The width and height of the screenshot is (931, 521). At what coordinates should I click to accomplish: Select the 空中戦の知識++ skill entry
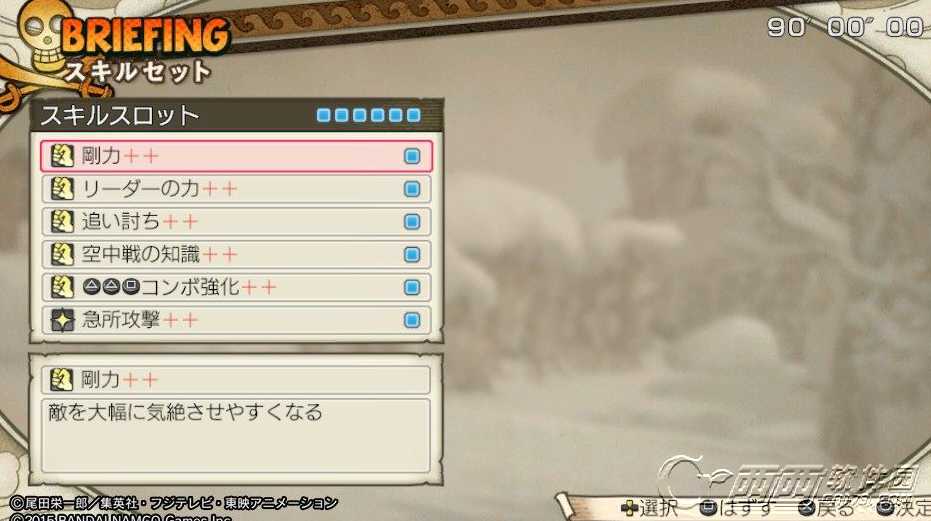point(236,254)
